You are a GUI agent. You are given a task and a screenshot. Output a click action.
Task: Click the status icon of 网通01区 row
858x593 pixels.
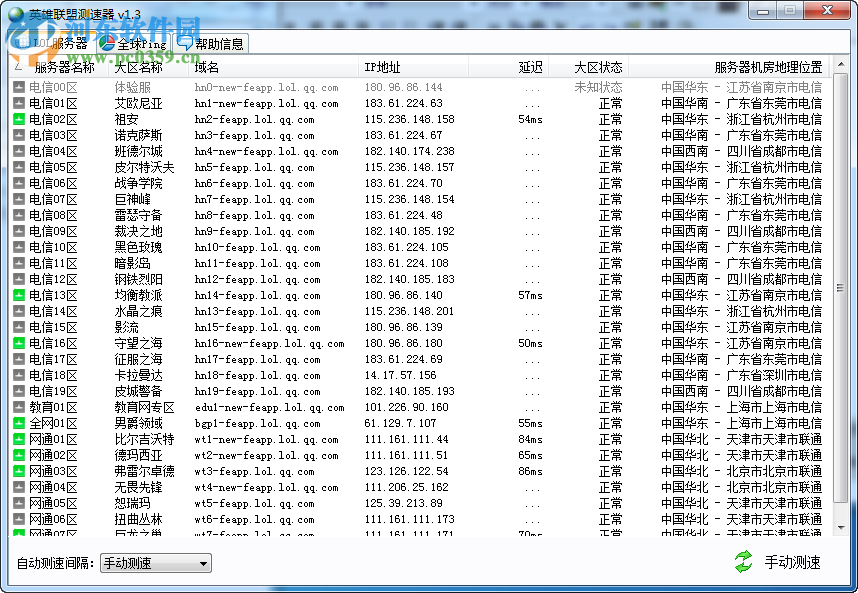pos(19,439)
